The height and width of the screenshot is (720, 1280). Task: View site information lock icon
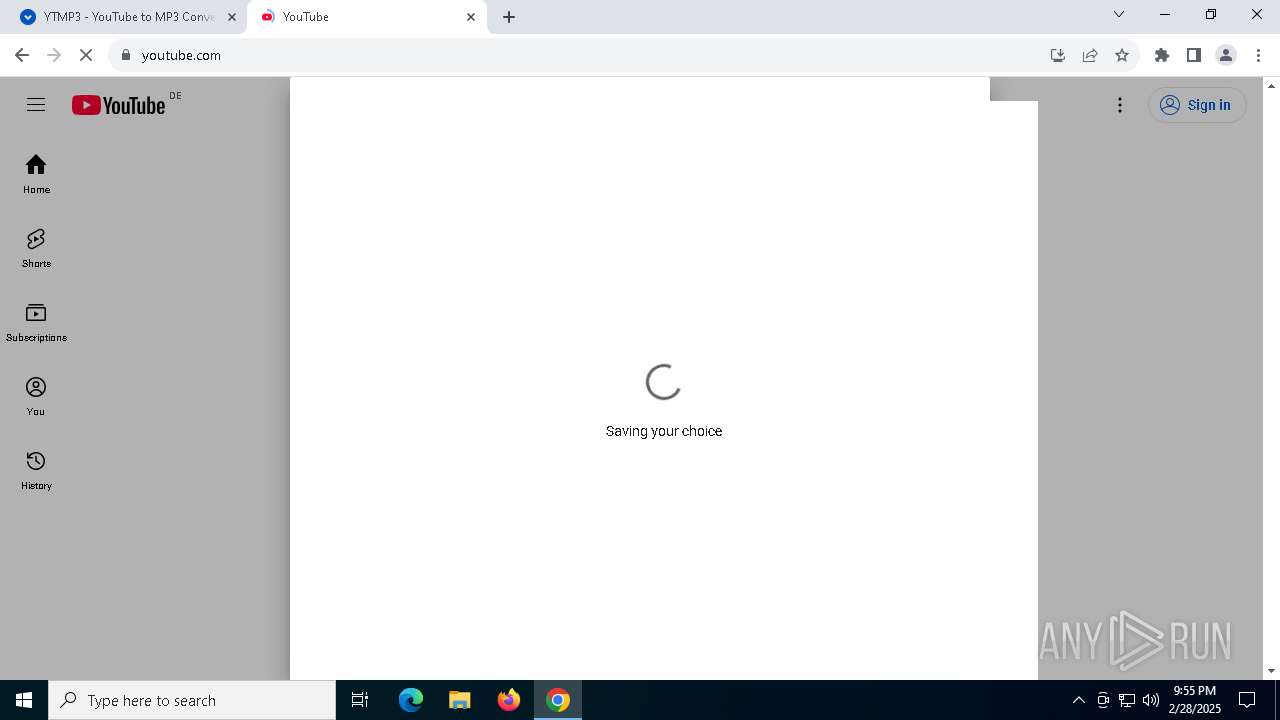pos(125,55)
